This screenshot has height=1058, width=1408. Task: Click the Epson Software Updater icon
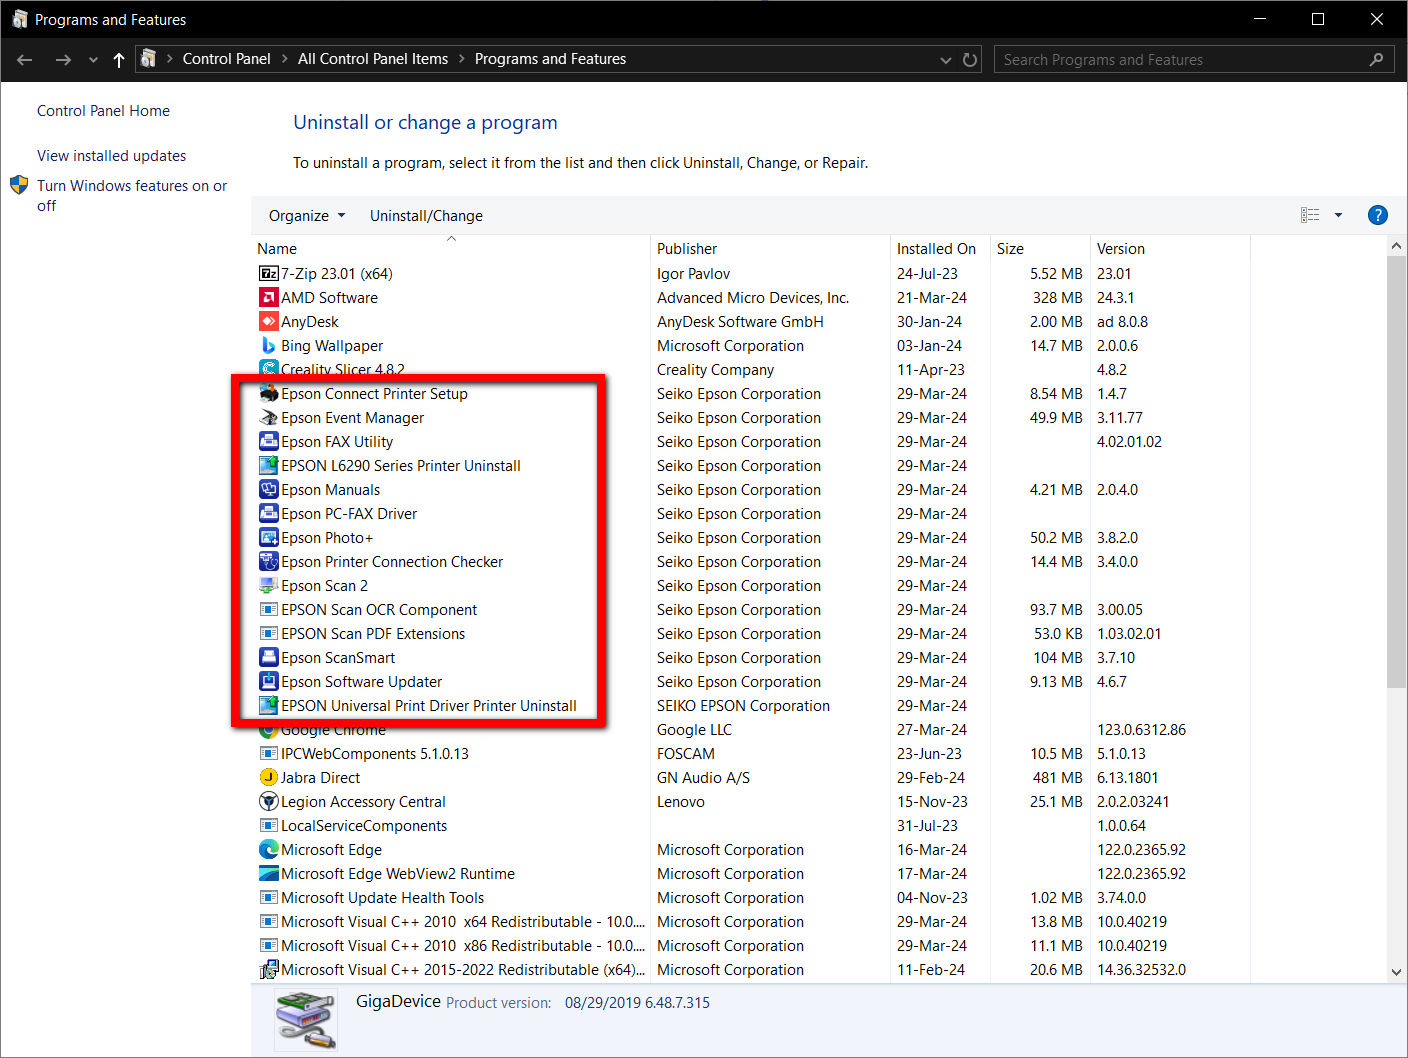point(268,682)
